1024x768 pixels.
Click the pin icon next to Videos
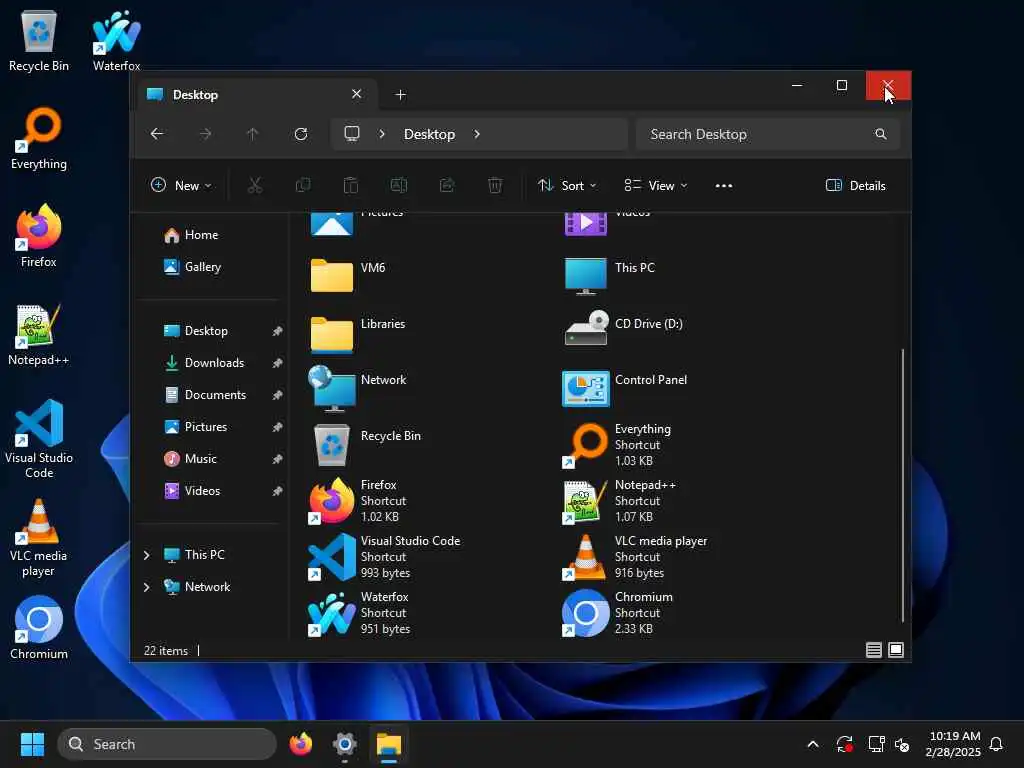pos(278,491)
